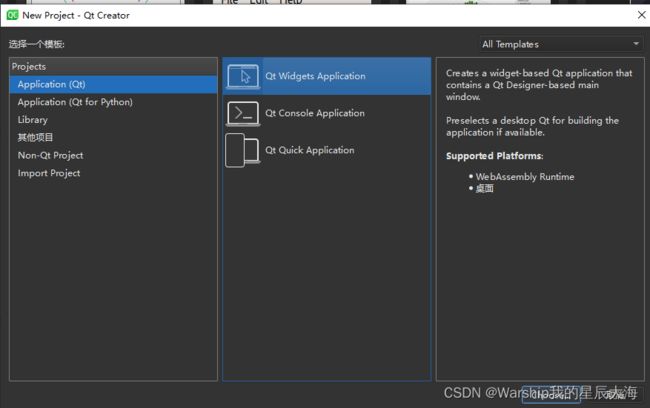Select the Non-Qt Project category
650x408 pixels.
pos(113,155)
